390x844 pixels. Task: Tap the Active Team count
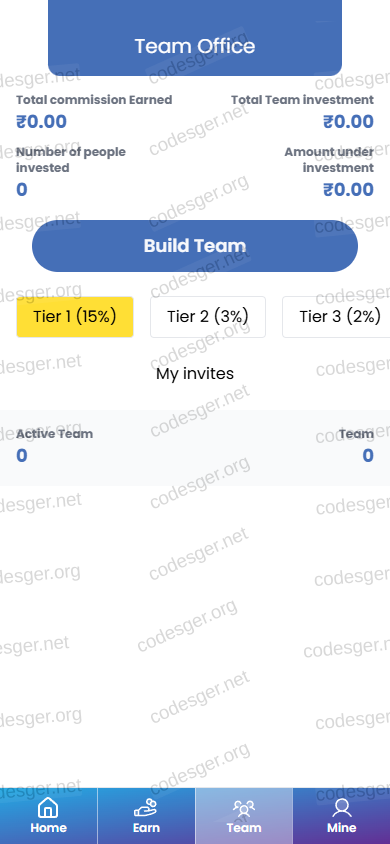[22, 456]
